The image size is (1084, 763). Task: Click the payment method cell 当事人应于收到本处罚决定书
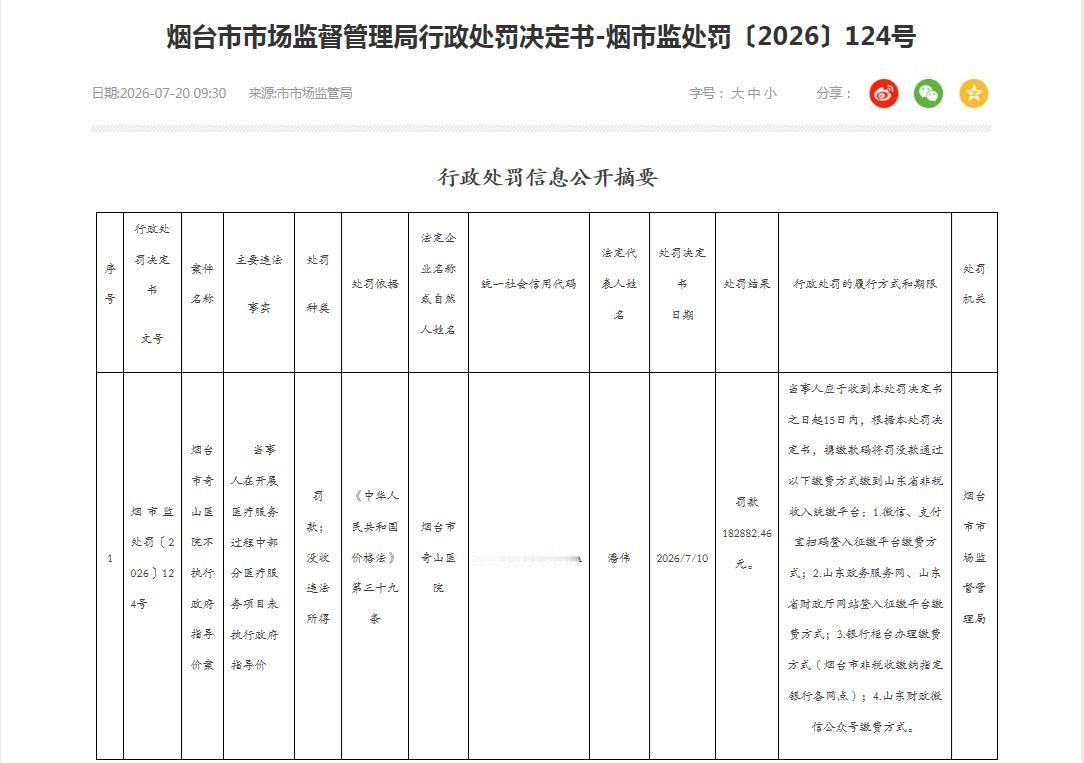point(865,565)
